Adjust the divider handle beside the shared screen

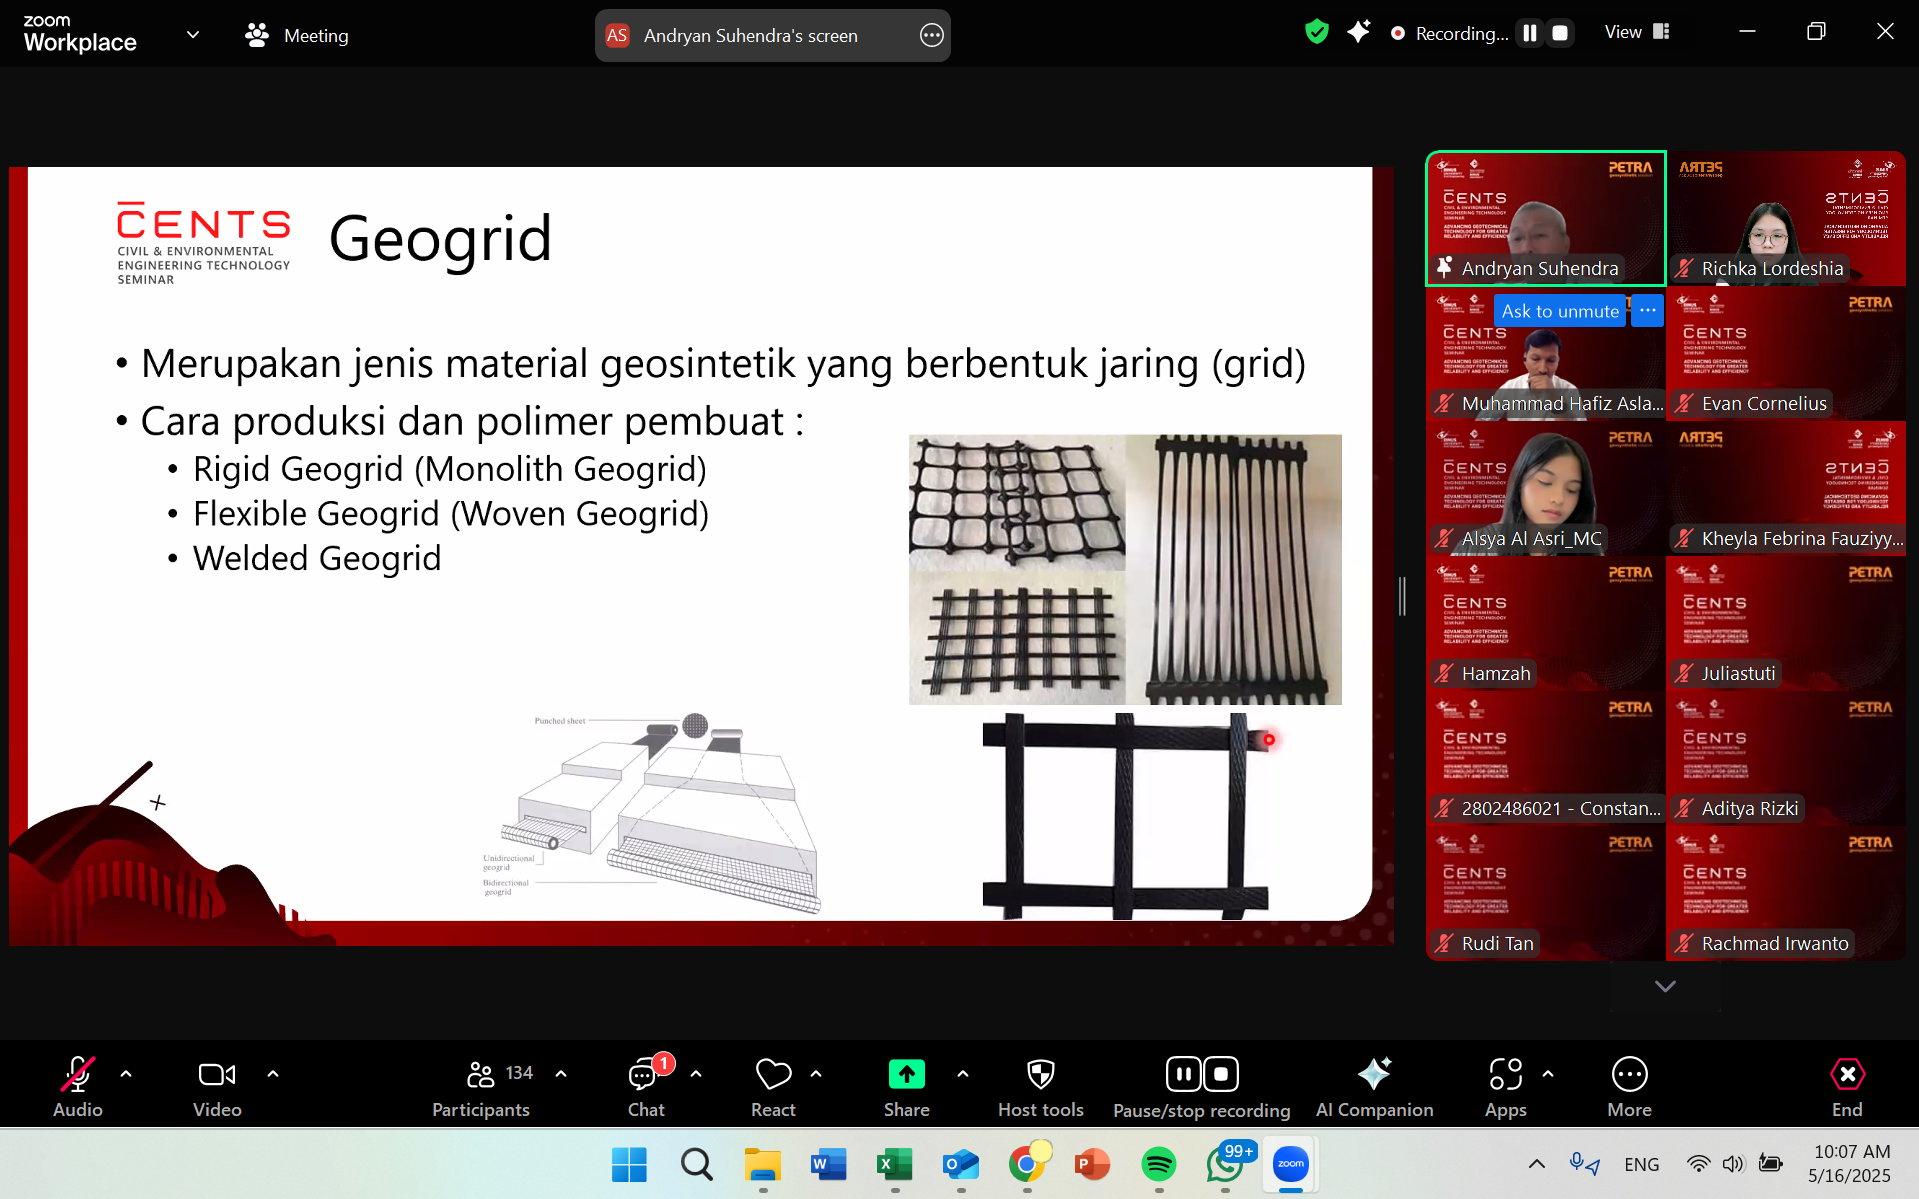point(1402,597)
